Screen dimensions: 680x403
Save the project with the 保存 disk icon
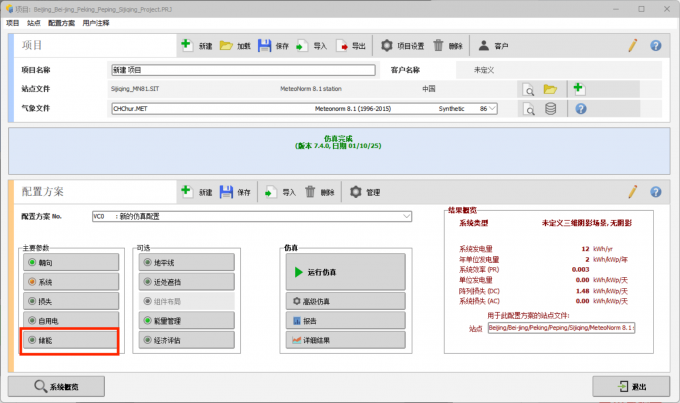point(264,45)
